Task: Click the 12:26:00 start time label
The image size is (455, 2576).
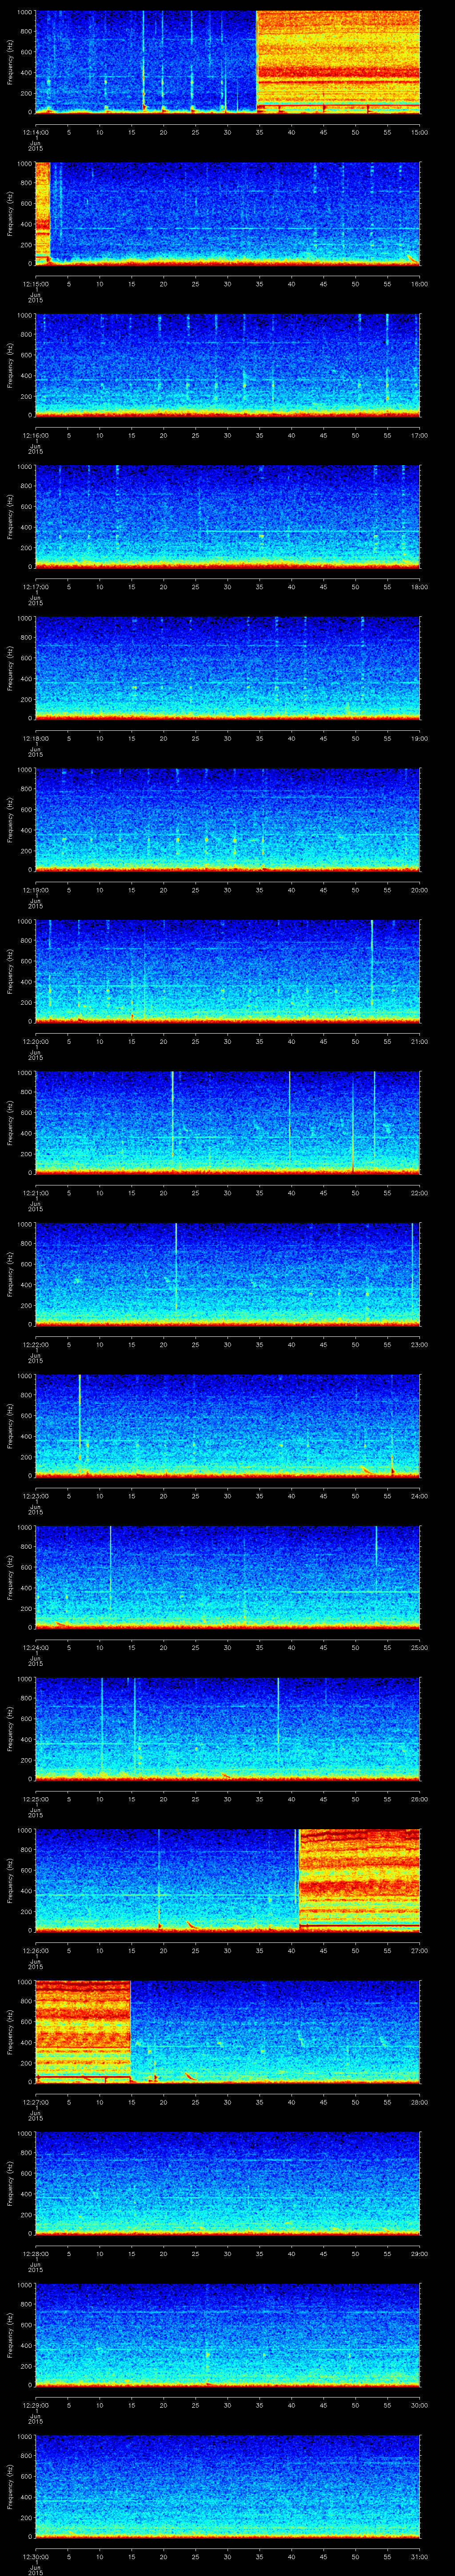Action: [36, 1951]
